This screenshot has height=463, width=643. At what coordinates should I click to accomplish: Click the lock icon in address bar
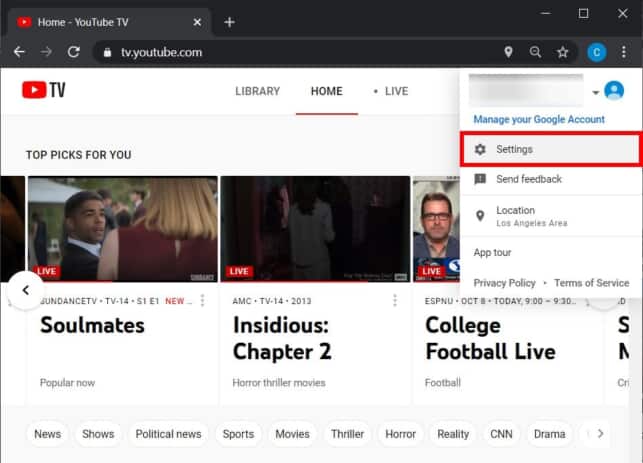(x=107, y=52)
